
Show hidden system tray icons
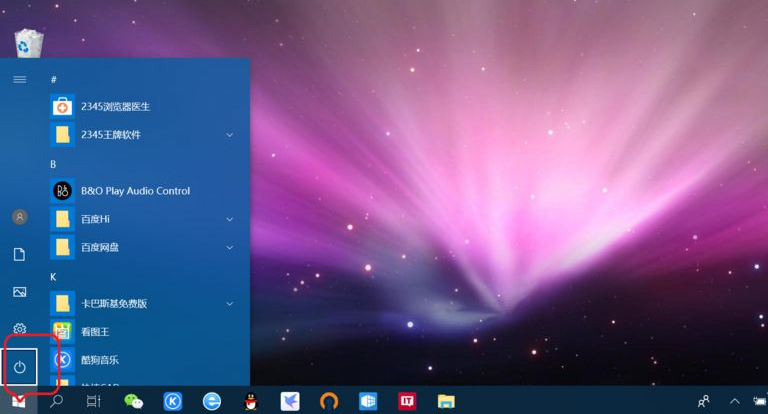tap(734, 401)
